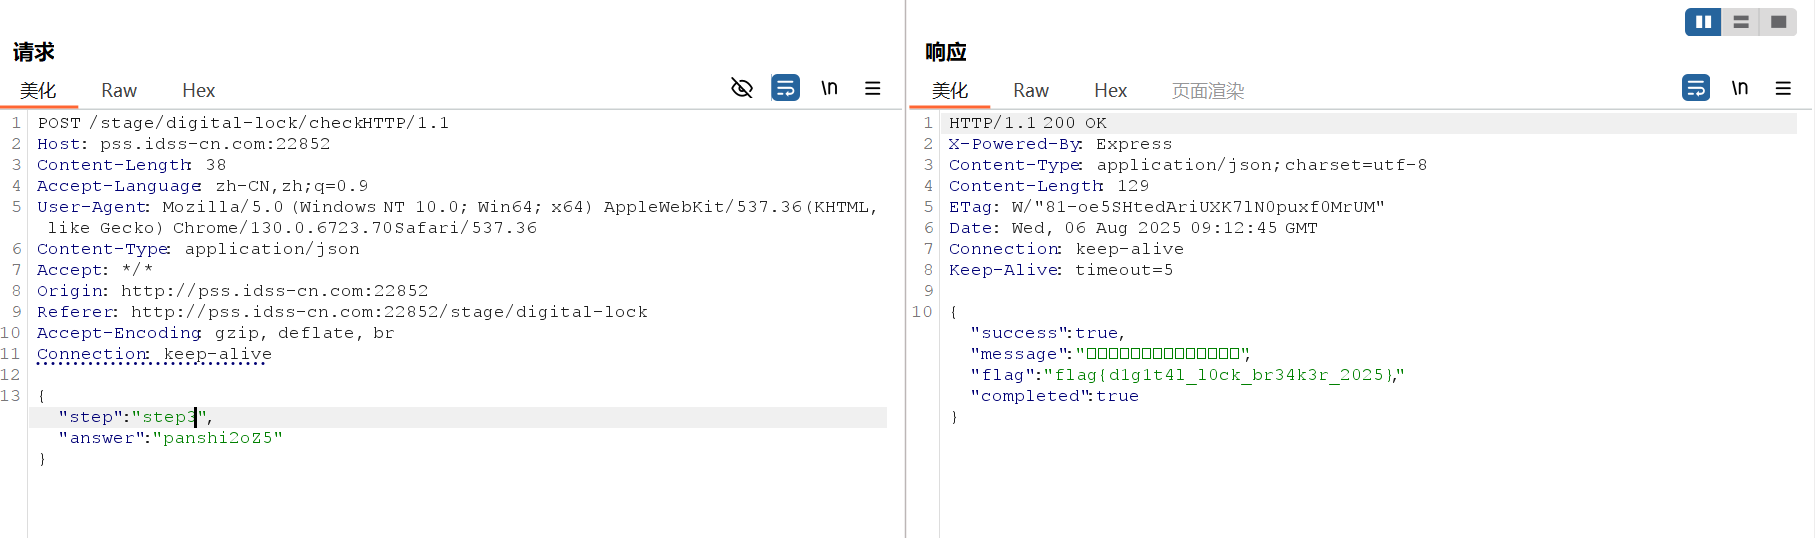
Task: View the response Hex tab
Action: tap(1110, 91)
